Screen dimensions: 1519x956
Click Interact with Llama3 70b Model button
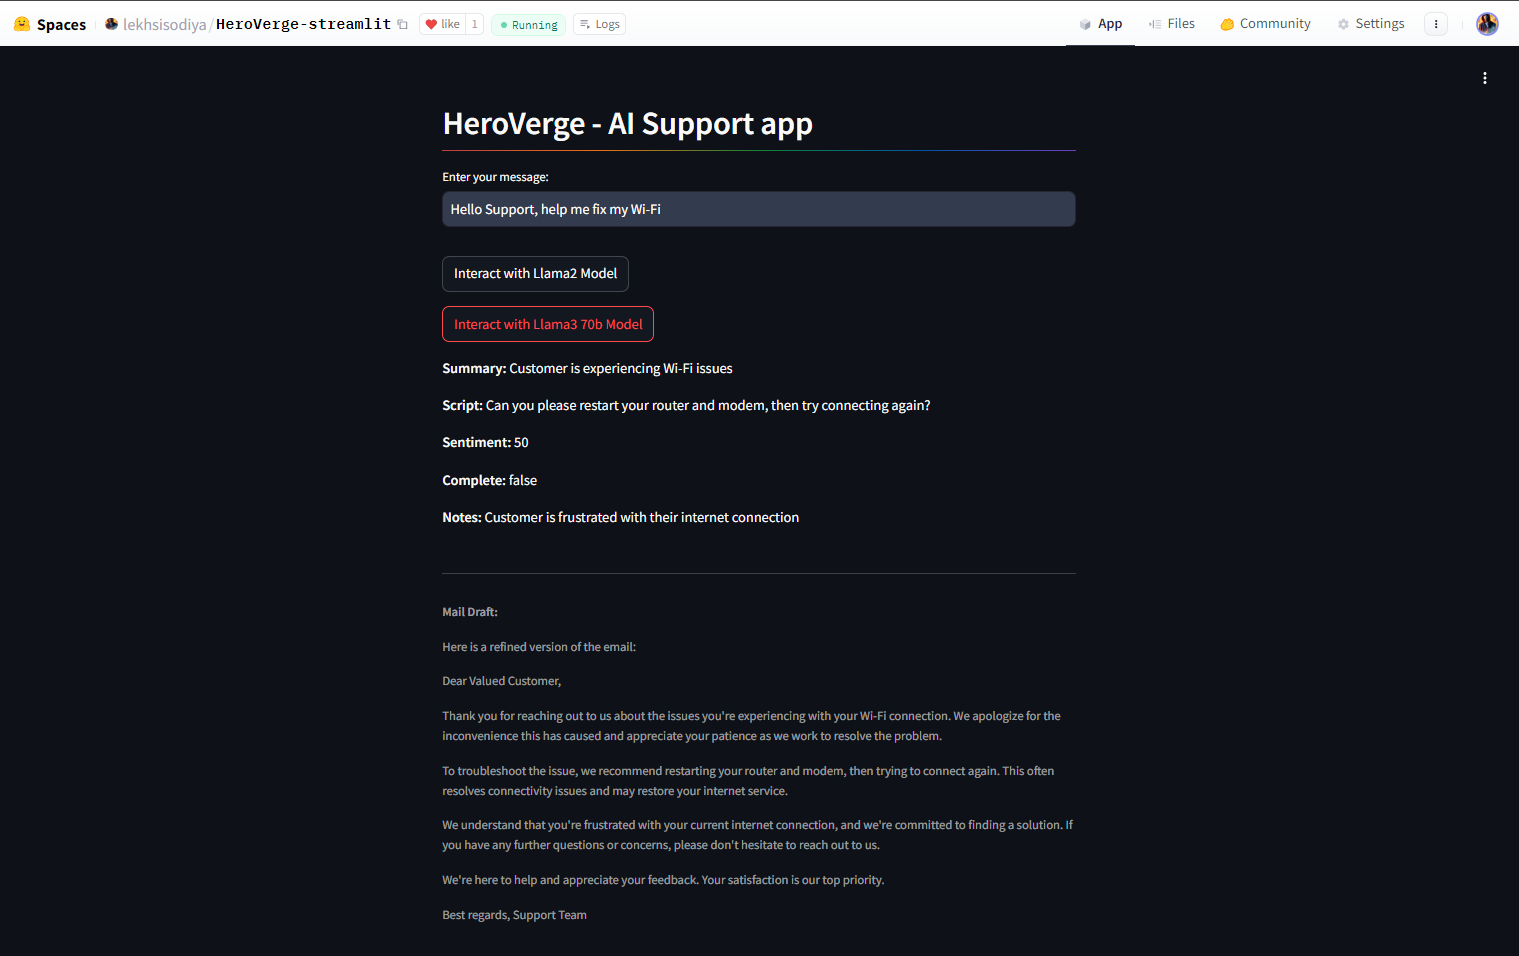(x=548, y=324)
